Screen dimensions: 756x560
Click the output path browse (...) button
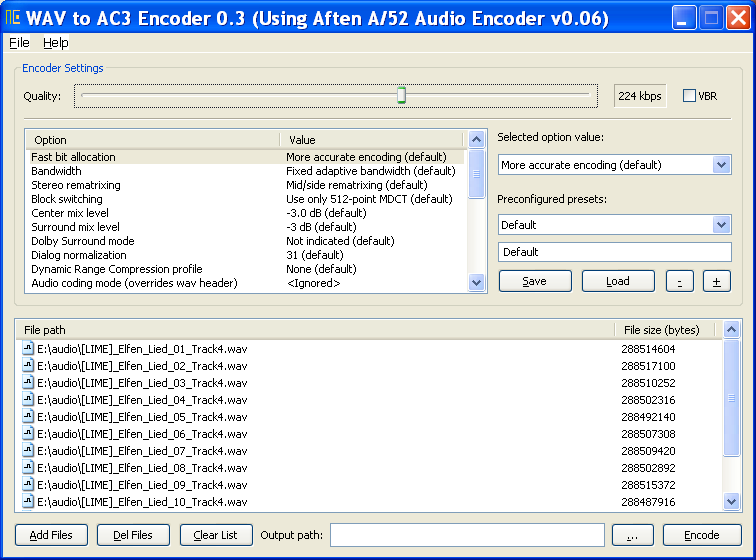click(x=633, y=535)
